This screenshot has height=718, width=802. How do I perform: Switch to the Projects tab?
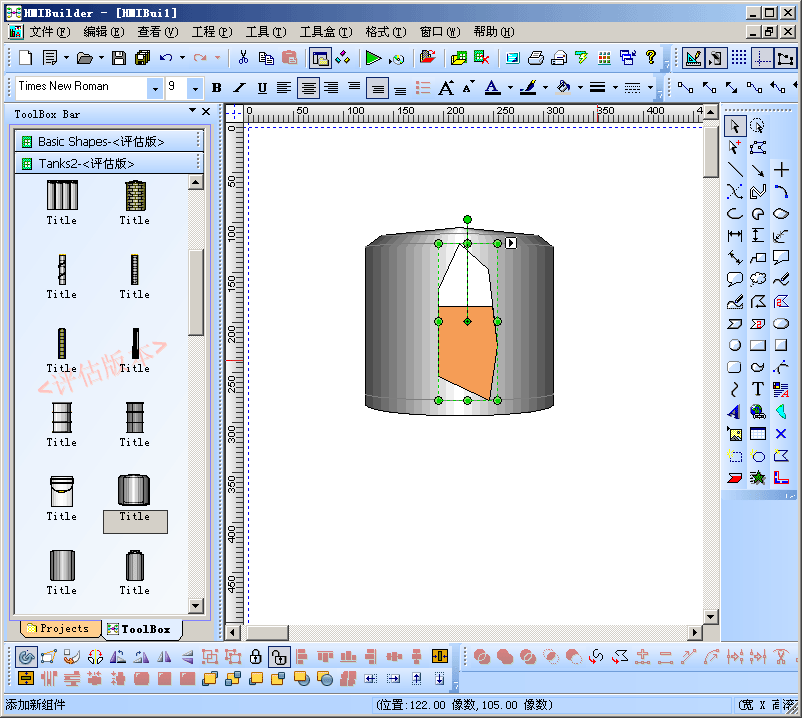click(58, 629)
